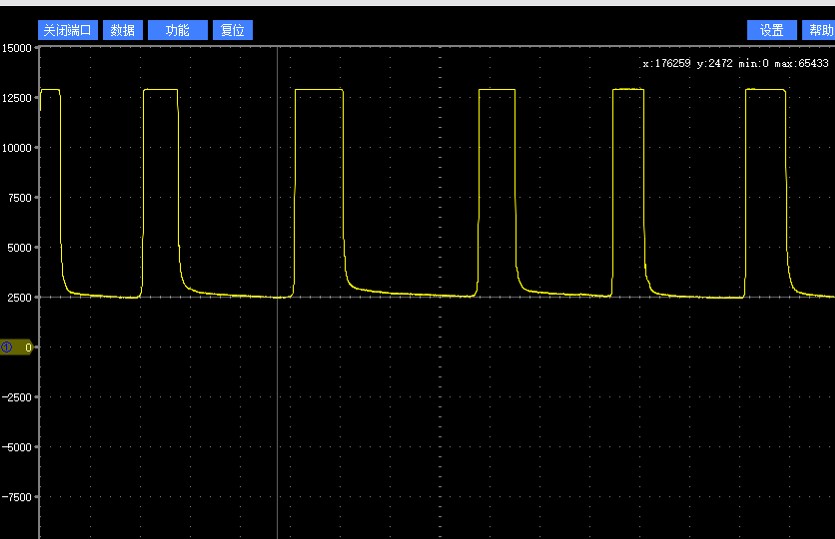Click the -5000 y-axis label
The width and height of the screenshot is (835, 539).
[17, 447]
